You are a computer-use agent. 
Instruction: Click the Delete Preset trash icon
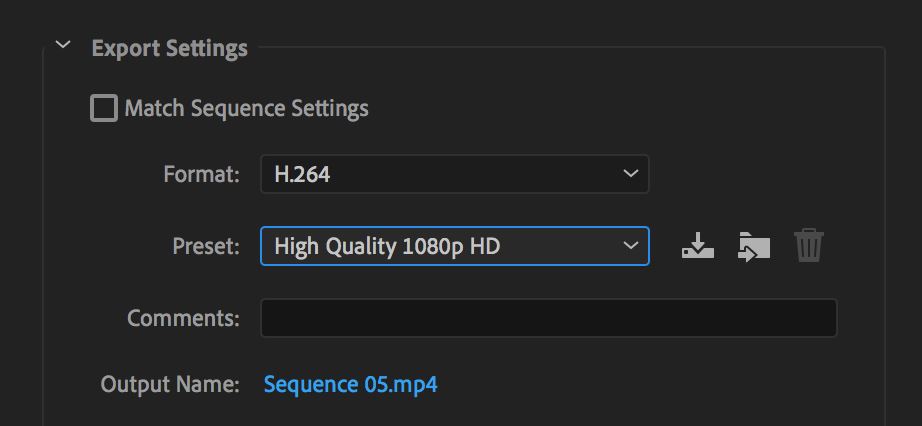click(x=808, y=245)
